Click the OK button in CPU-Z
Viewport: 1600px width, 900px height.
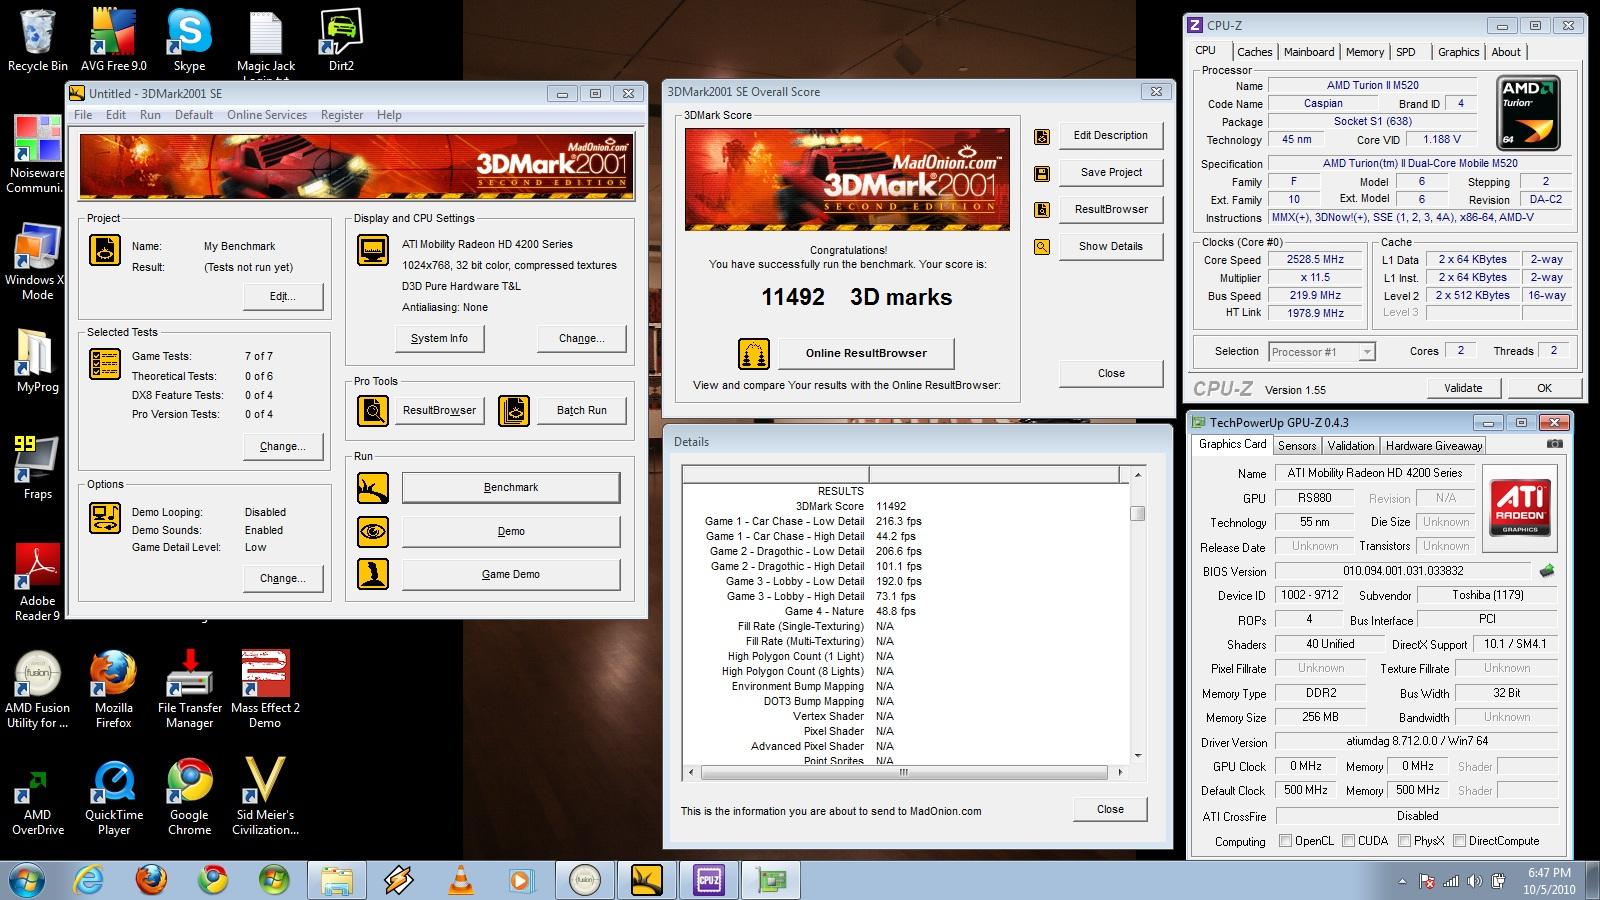click(1544, 388)
